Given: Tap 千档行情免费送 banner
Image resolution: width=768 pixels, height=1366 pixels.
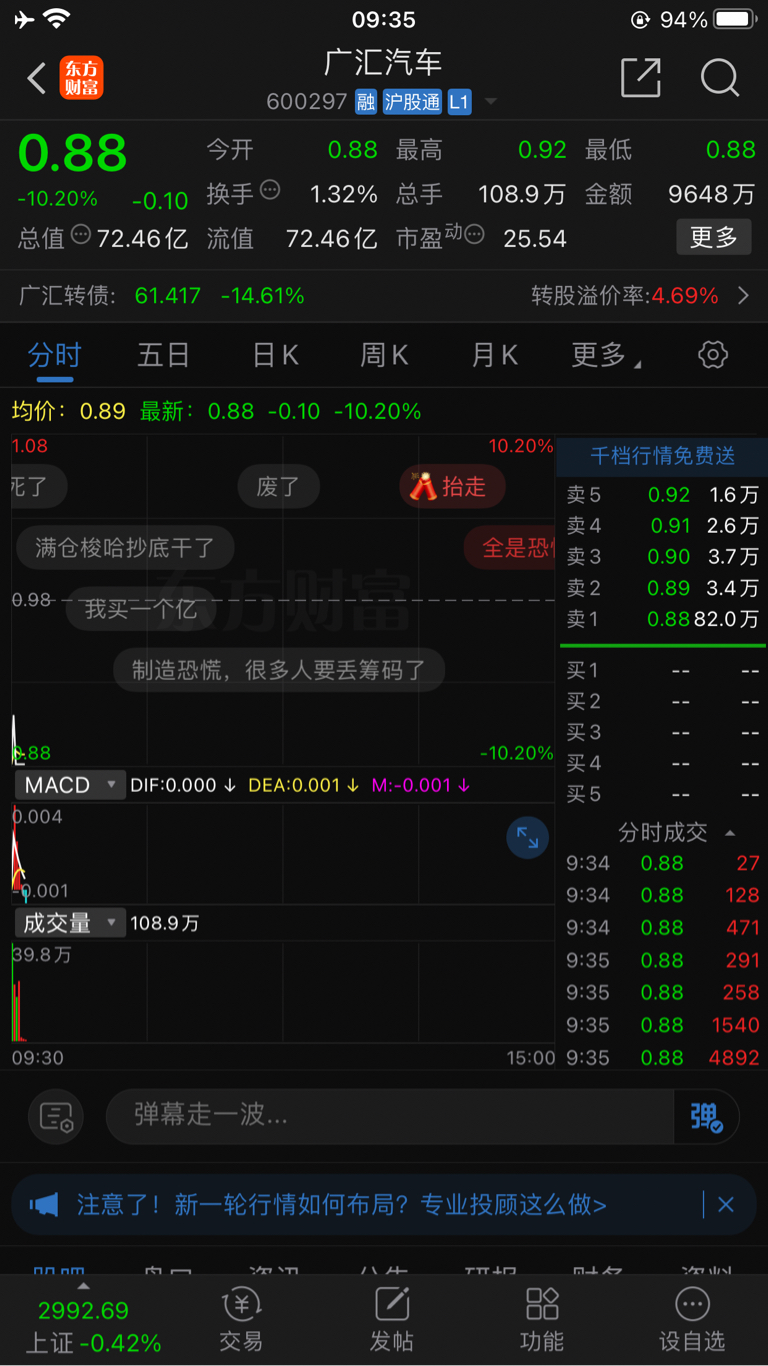Looking at the screenshot, I should click(x=662, y=456).
